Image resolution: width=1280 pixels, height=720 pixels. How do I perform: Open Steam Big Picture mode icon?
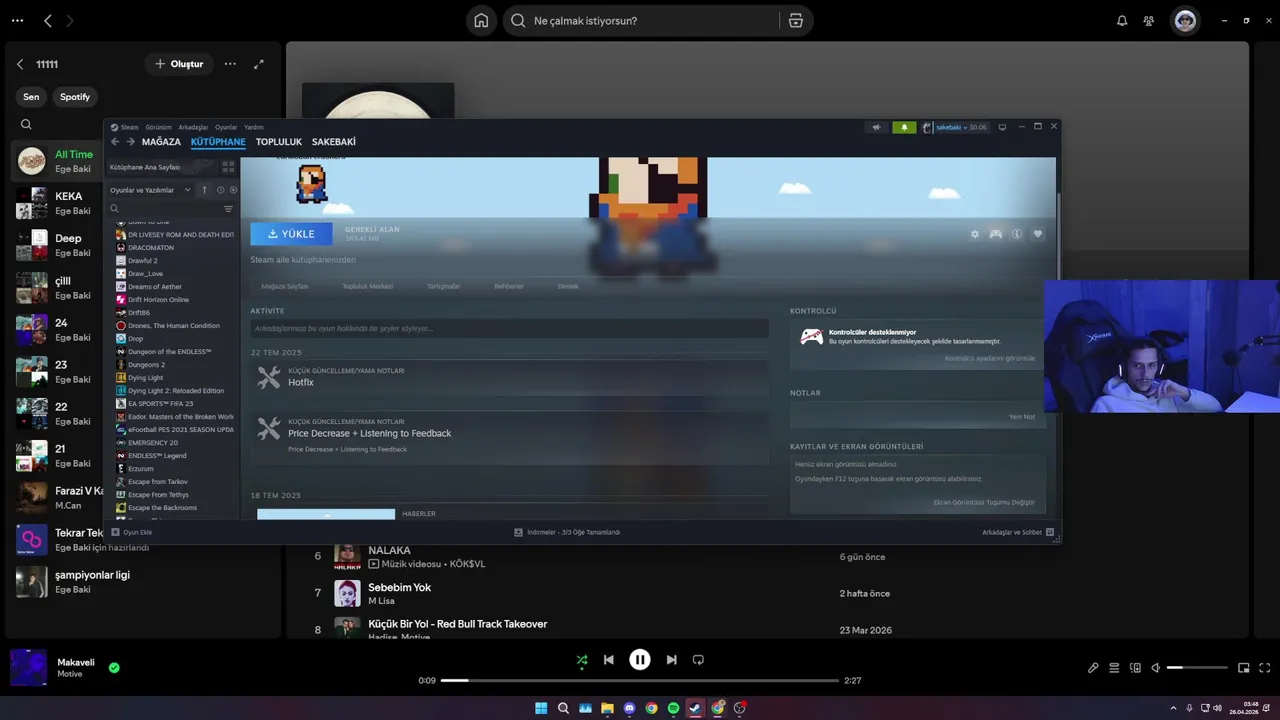pos(1003,127)
